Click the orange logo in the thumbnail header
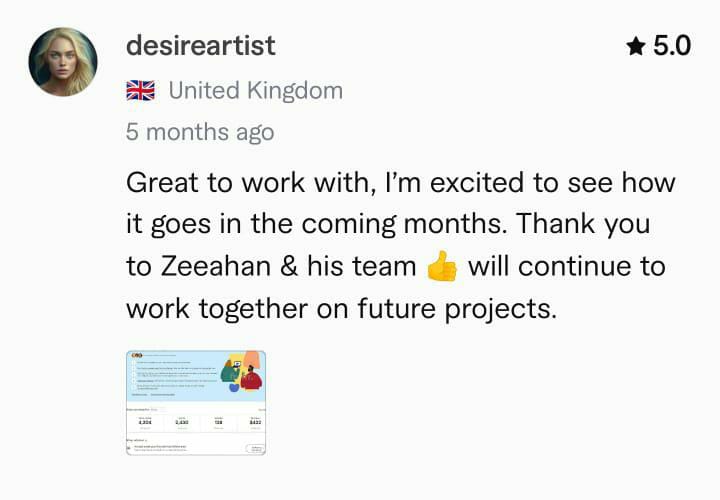Screen dimensions: 720x500 point(137,355)
